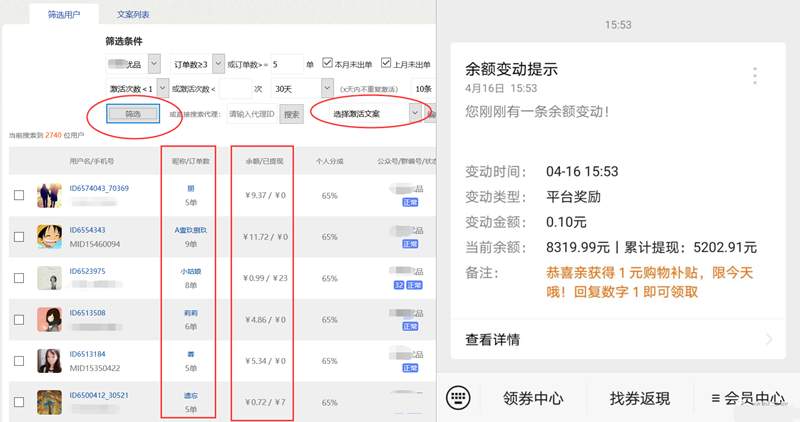Screen dimensions: 800x422
Task: Click avatar of user ID6523975
Action: 49,278
